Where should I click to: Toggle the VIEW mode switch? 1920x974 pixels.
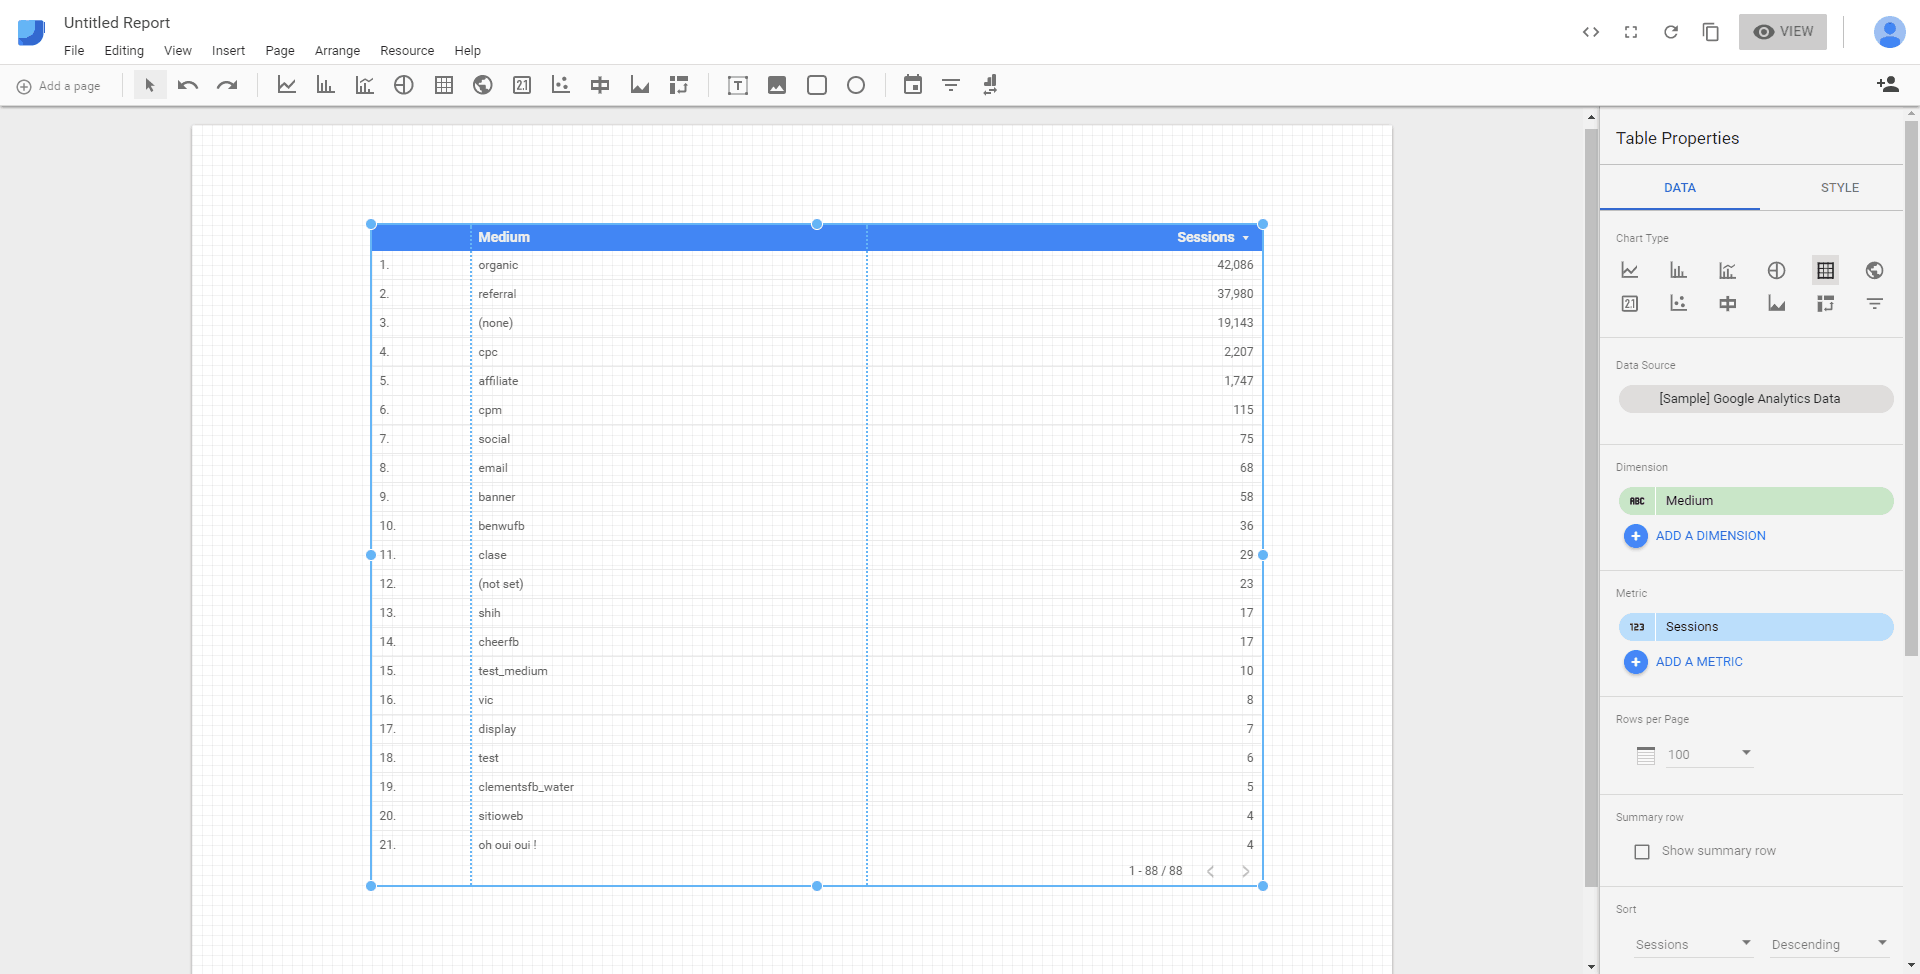click(x=1783, y=31)
